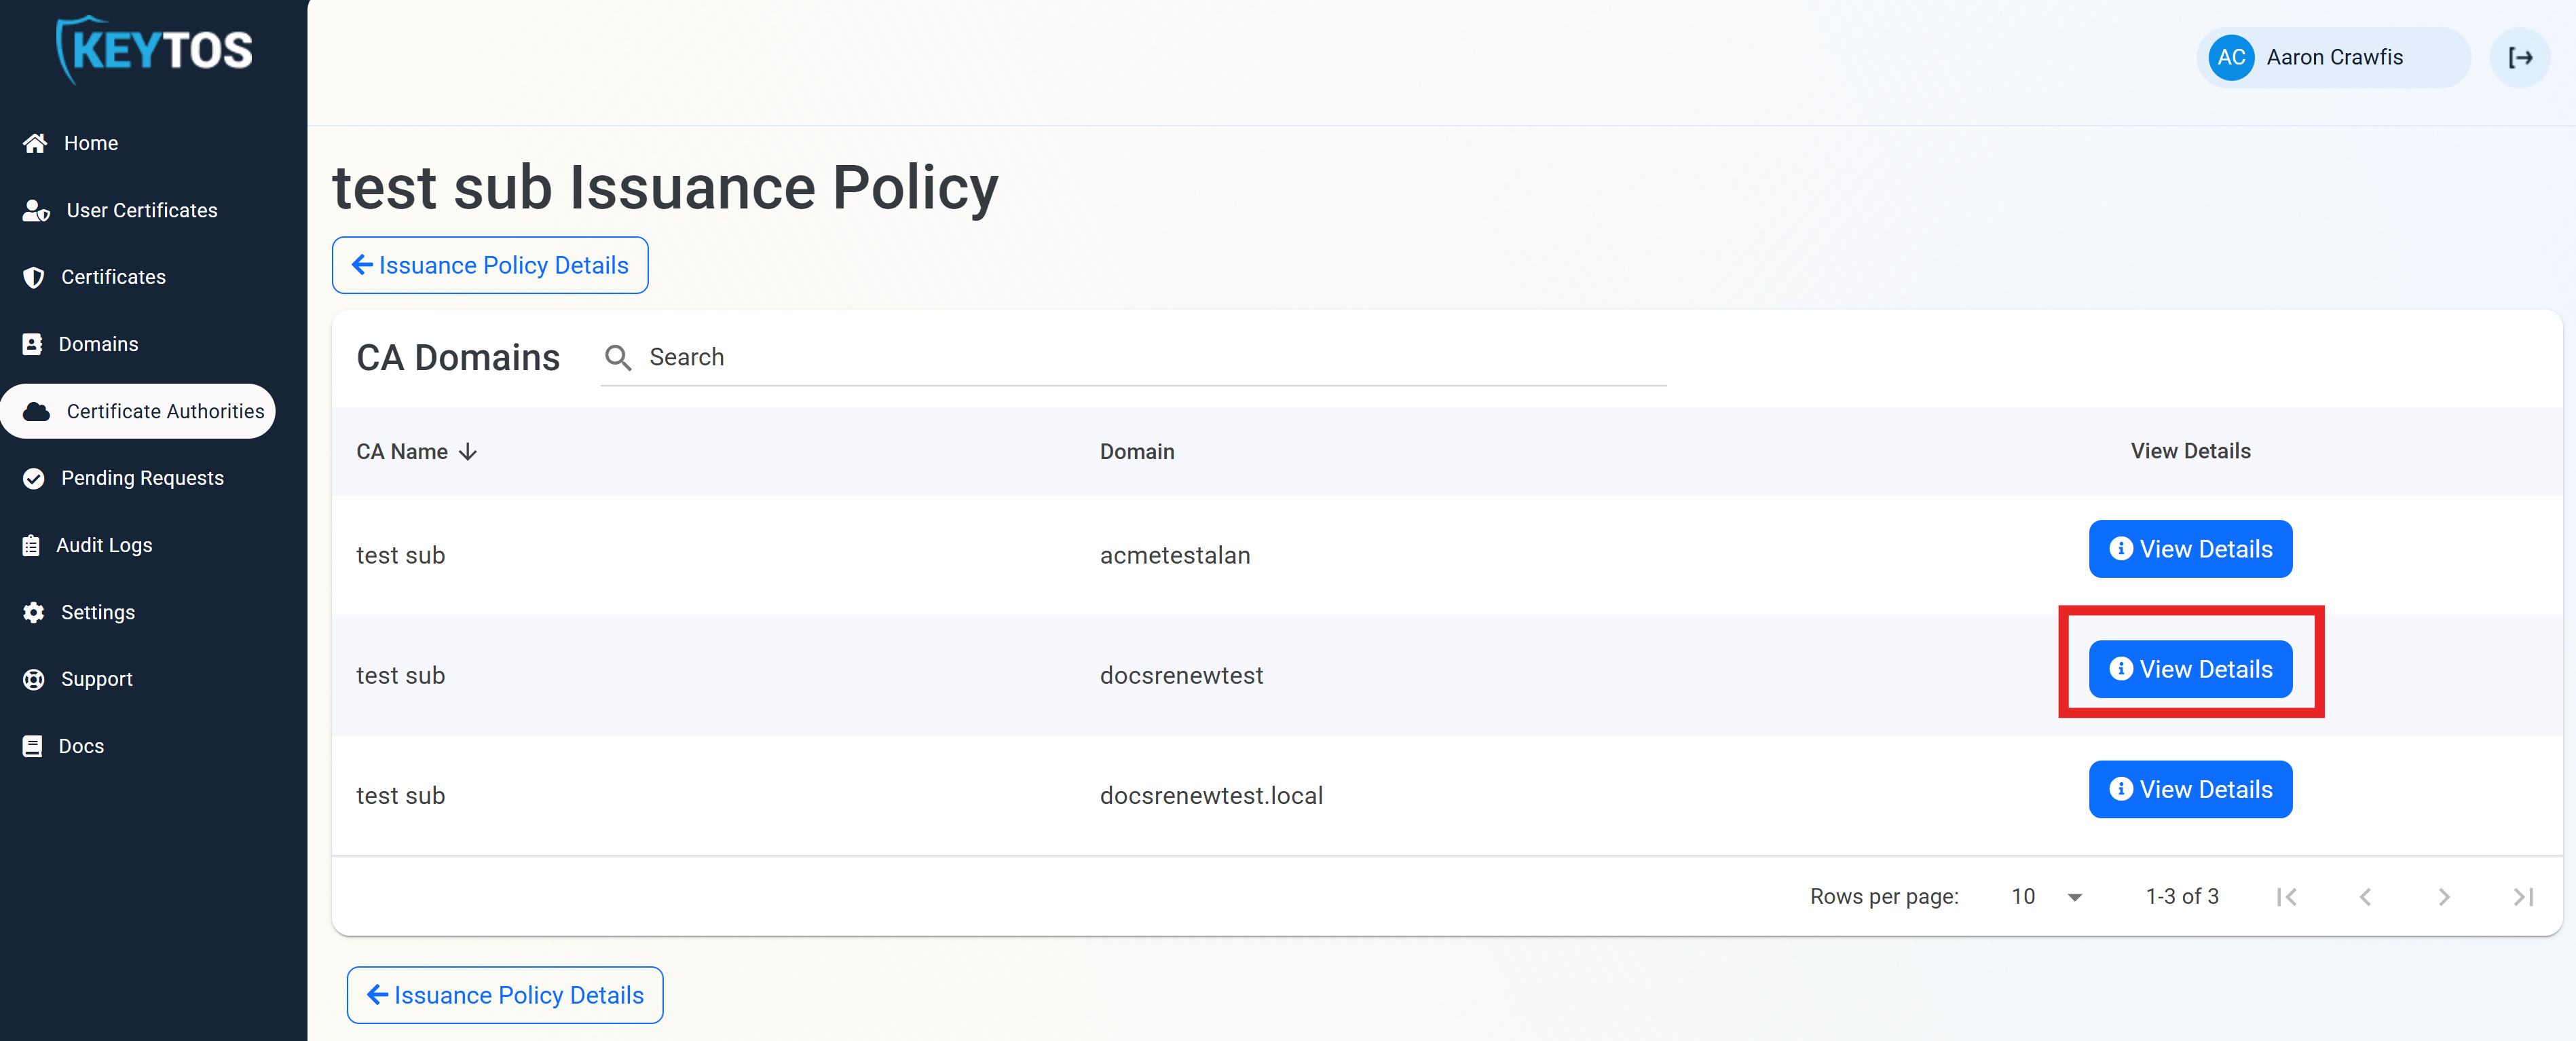This screenshot has height=1041, width=2576.
Task: Open the Support page
Action: [95, 678]
